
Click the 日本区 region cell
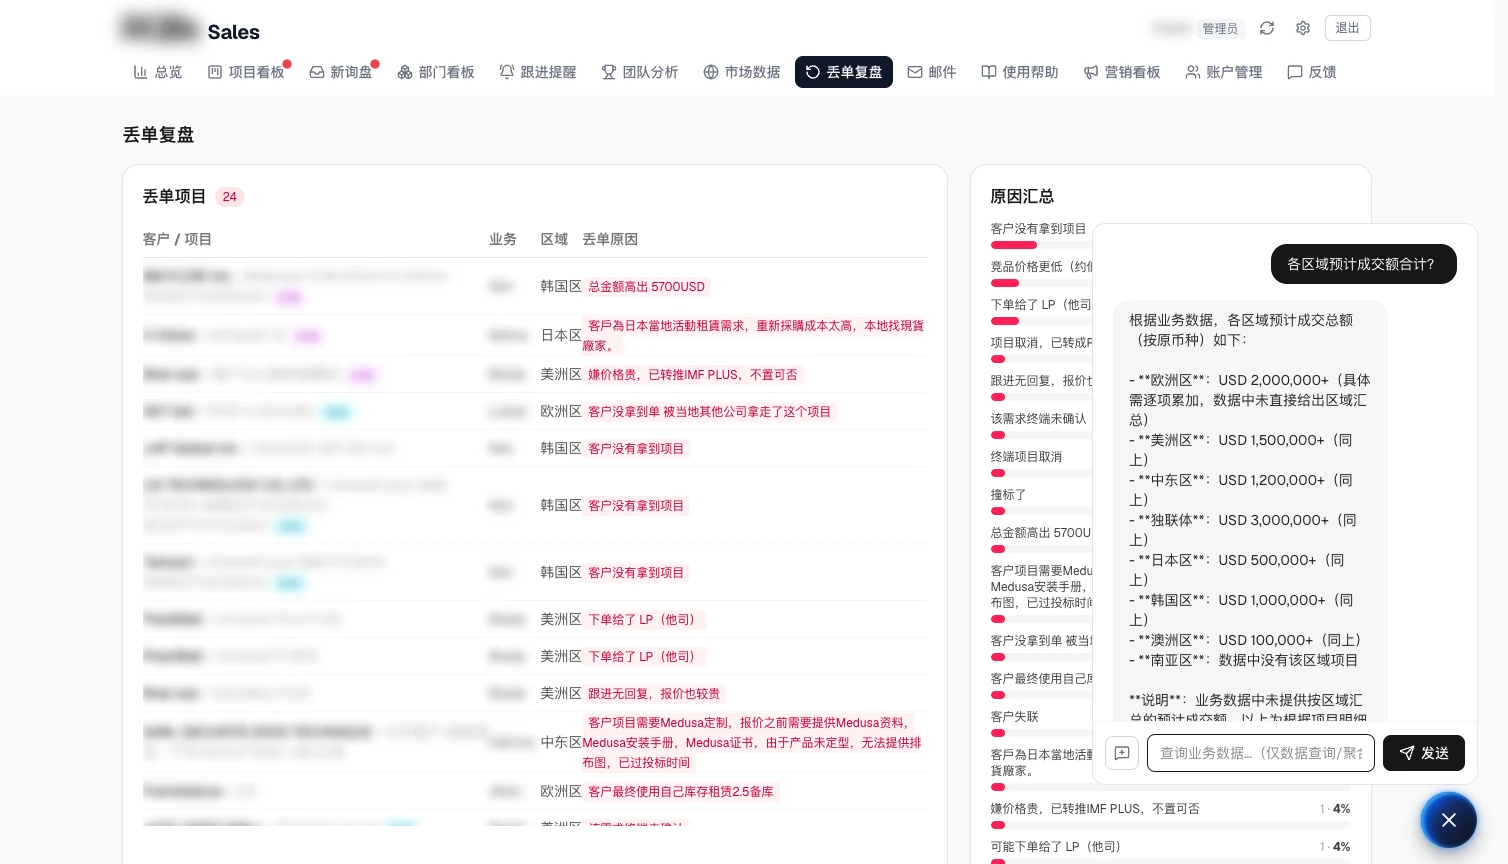point(561,336)
